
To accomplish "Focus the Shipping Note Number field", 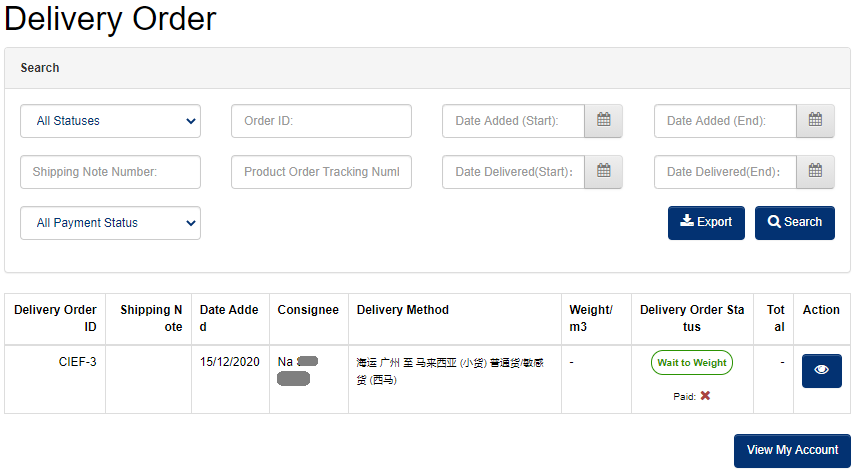I will (x=110, y=172).
